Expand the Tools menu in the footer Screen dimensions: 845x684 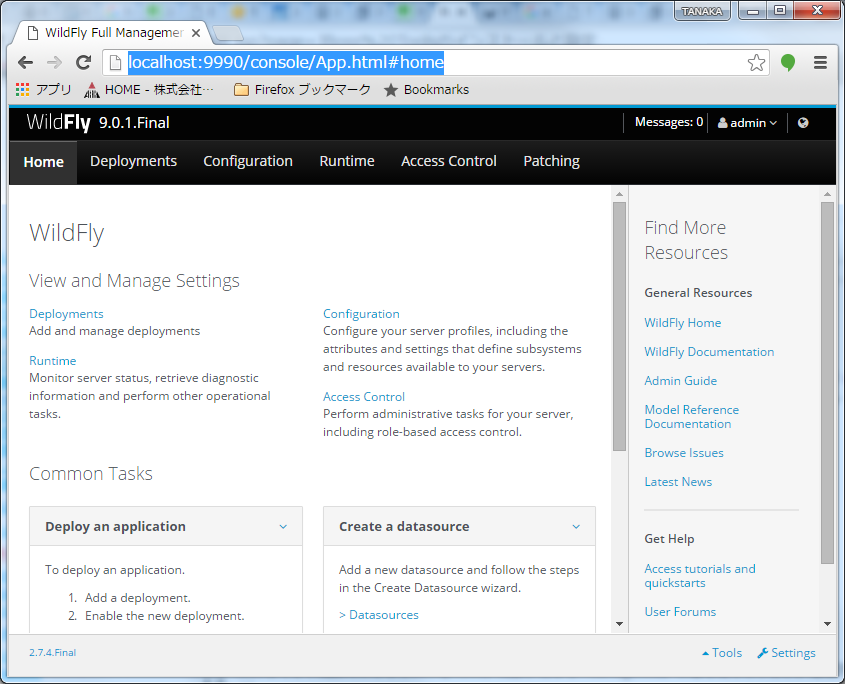[x=722, y=653]
